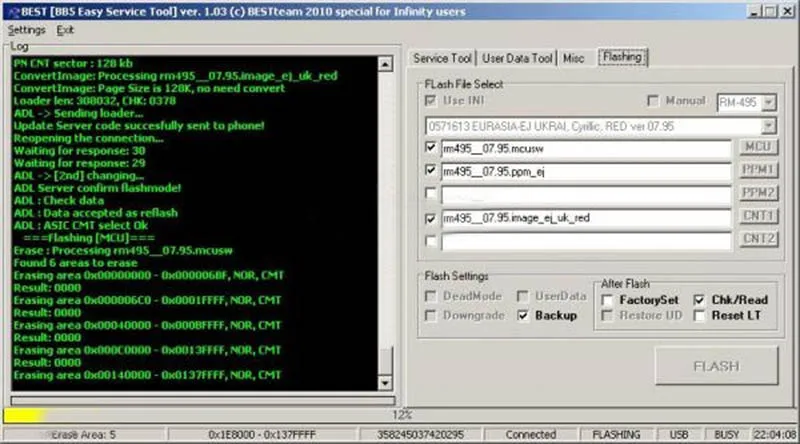Click 'ADL : Data accepted as reflash' log line

point(95,213)
